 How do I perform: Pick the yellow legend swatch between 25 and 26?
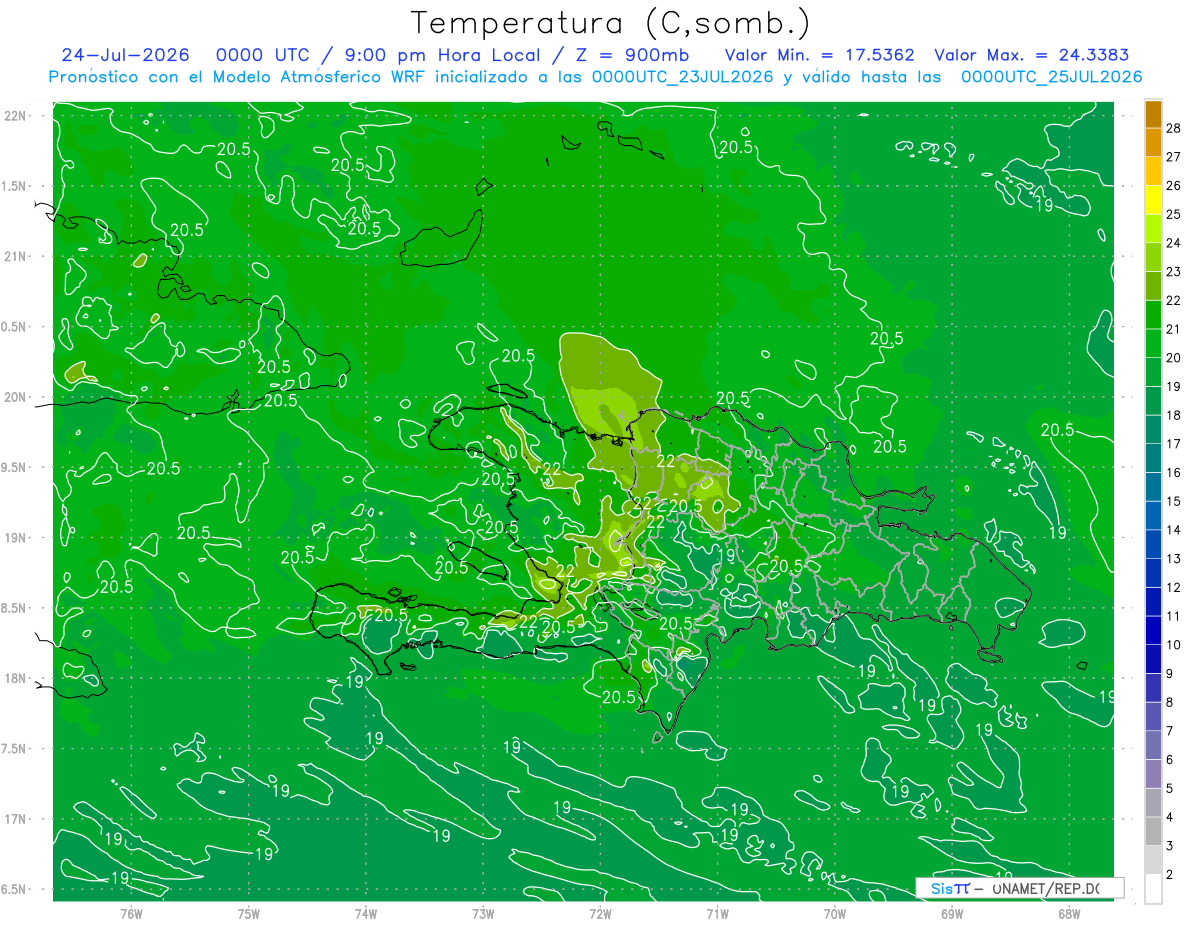point(1153,200)
